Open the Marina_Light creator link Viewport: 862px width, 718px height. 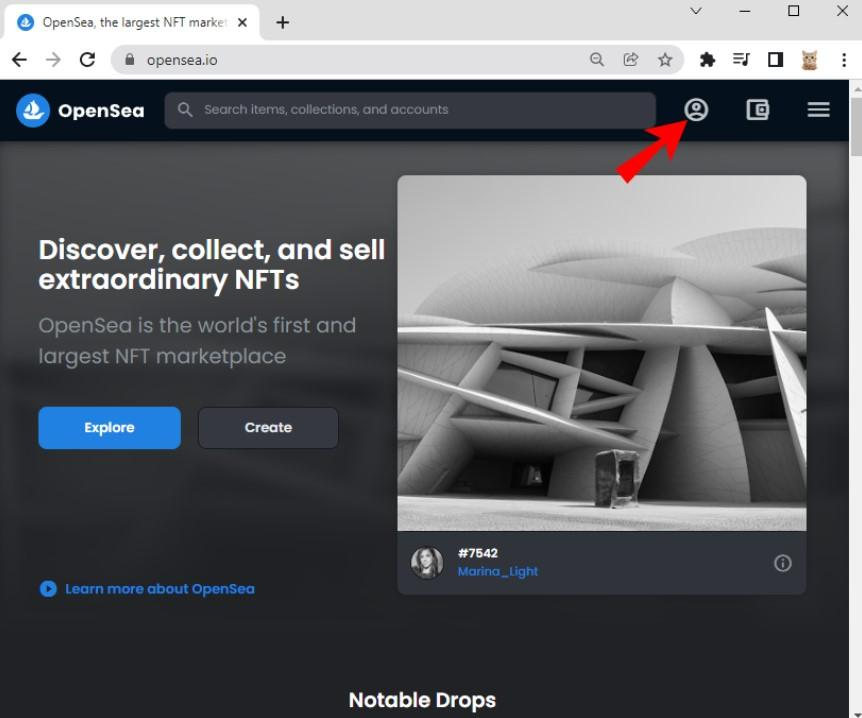[x=498, y=572]
